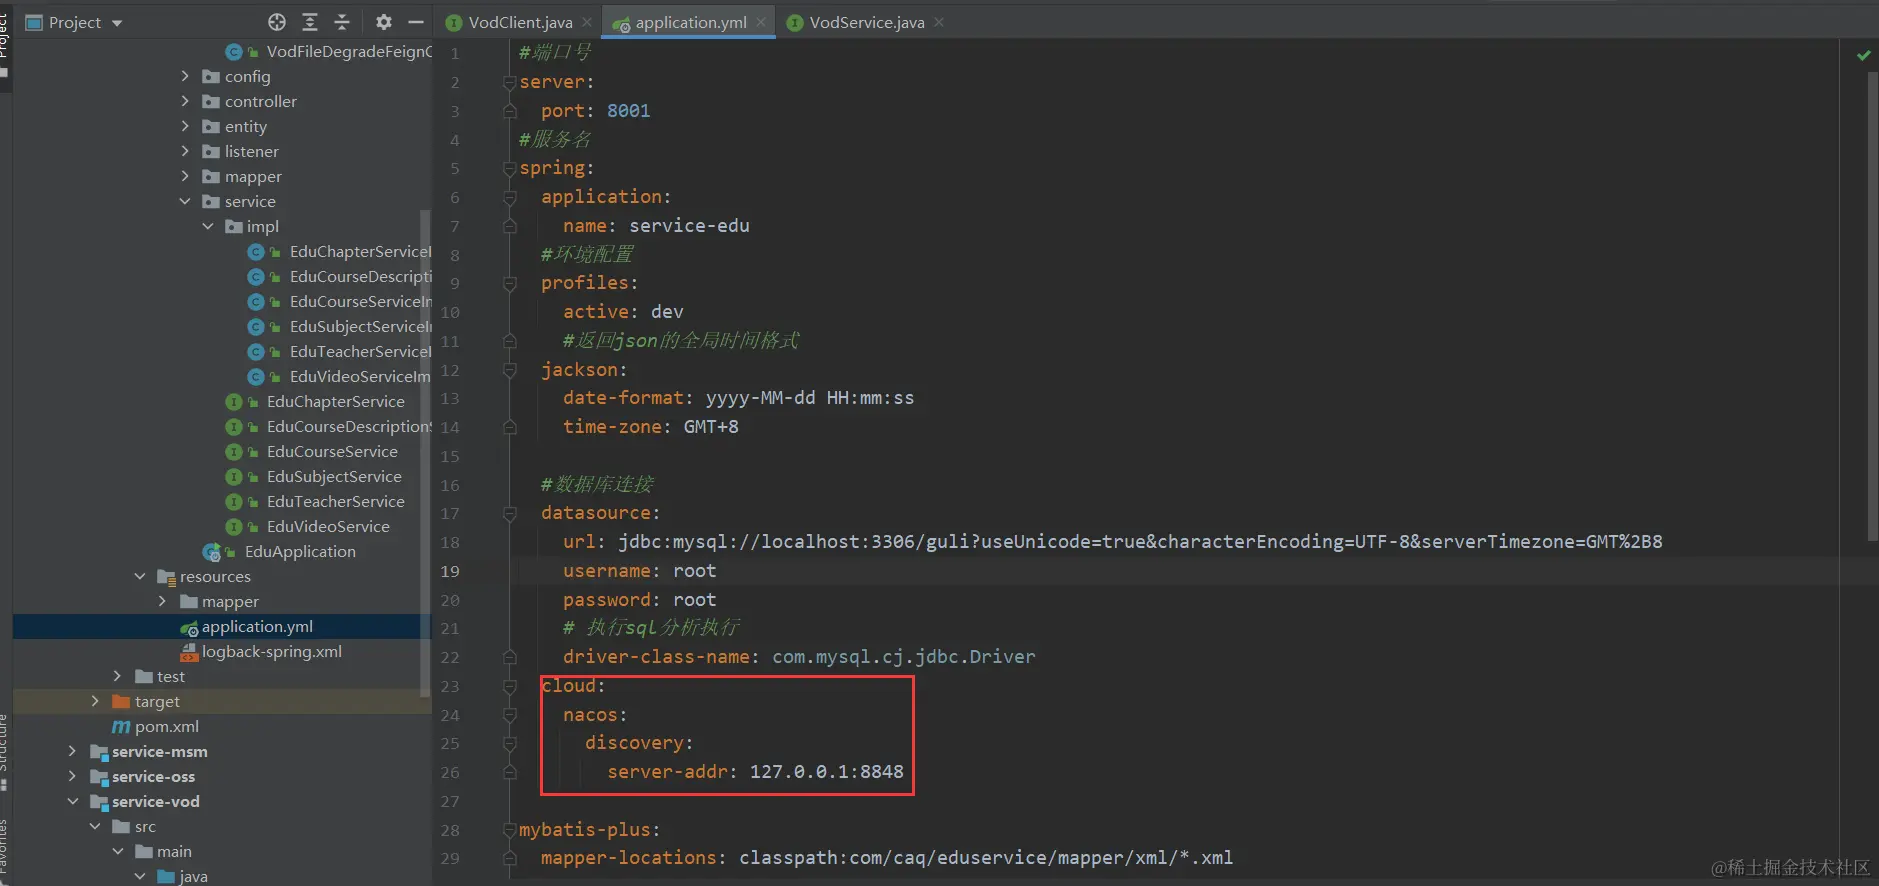Click the Select Opened File locate icon
The height and width of the screenshot is (886, 1879).
[277, 22]
